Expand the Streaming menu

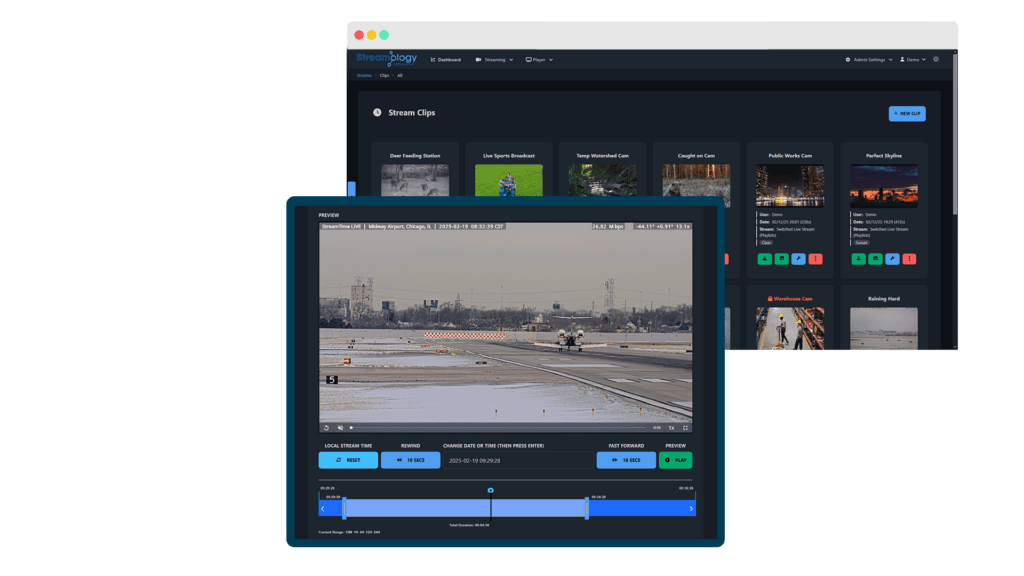pos(494,60)
